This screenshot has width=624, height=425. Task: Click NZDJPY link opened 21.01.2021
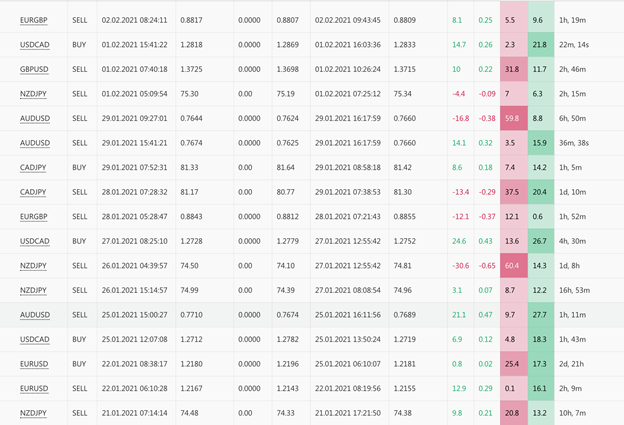point(33,412)
